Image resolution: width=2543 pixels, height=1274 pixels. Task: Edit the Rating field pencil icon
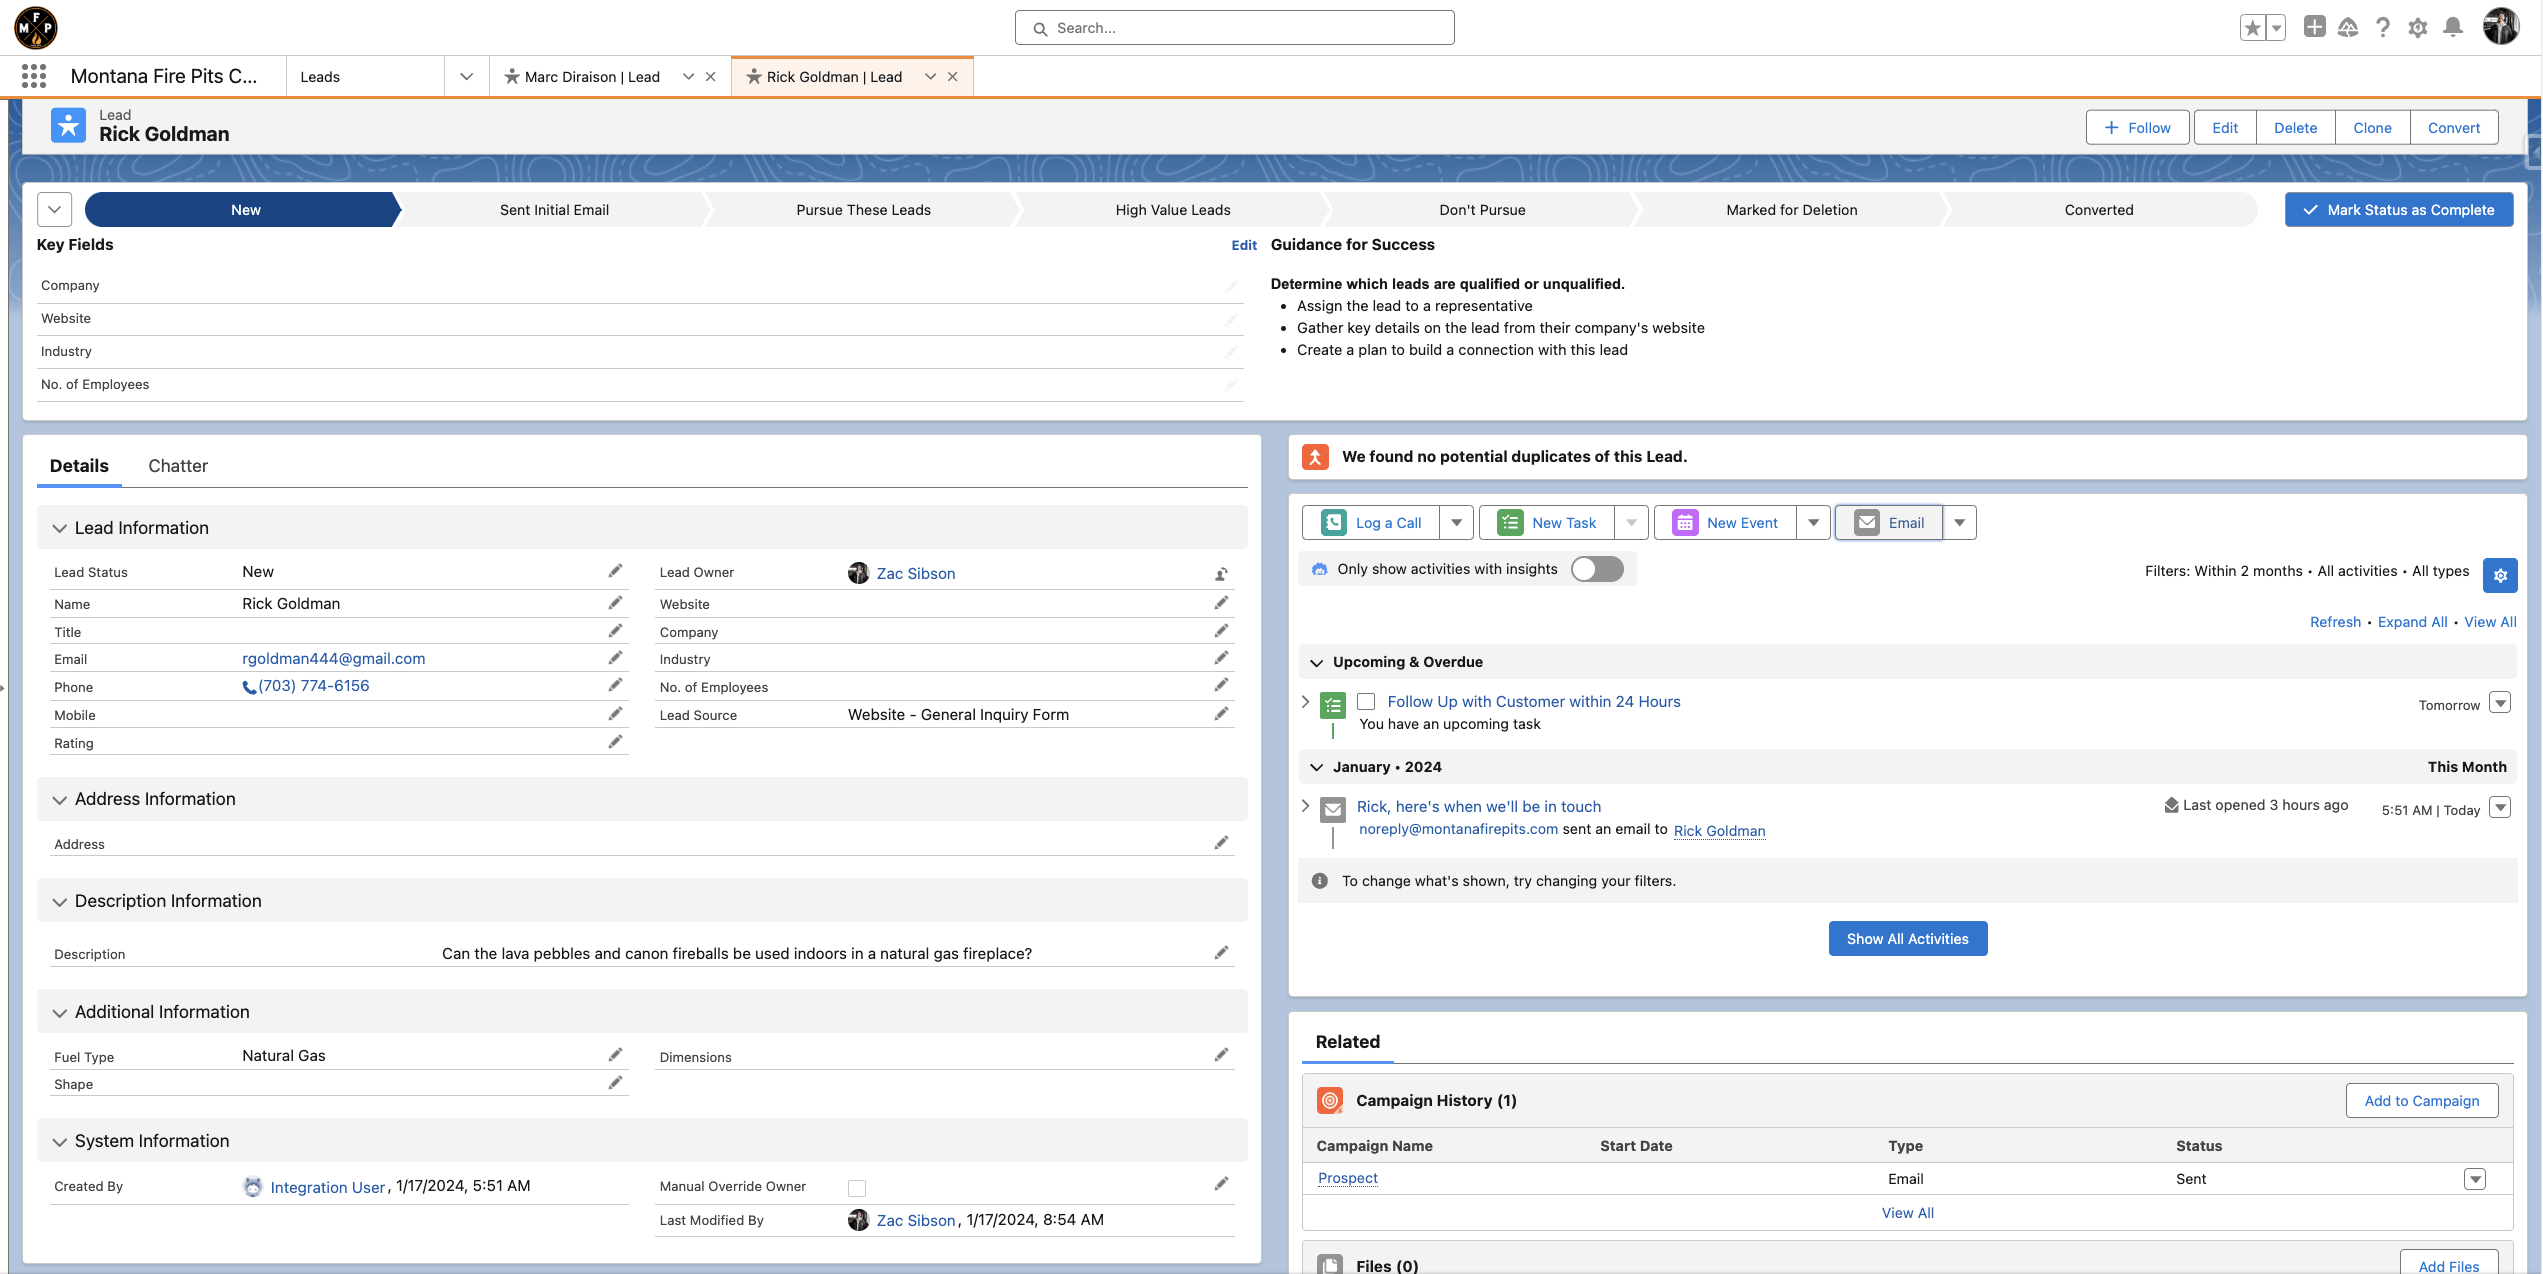[x=615, y=742]
